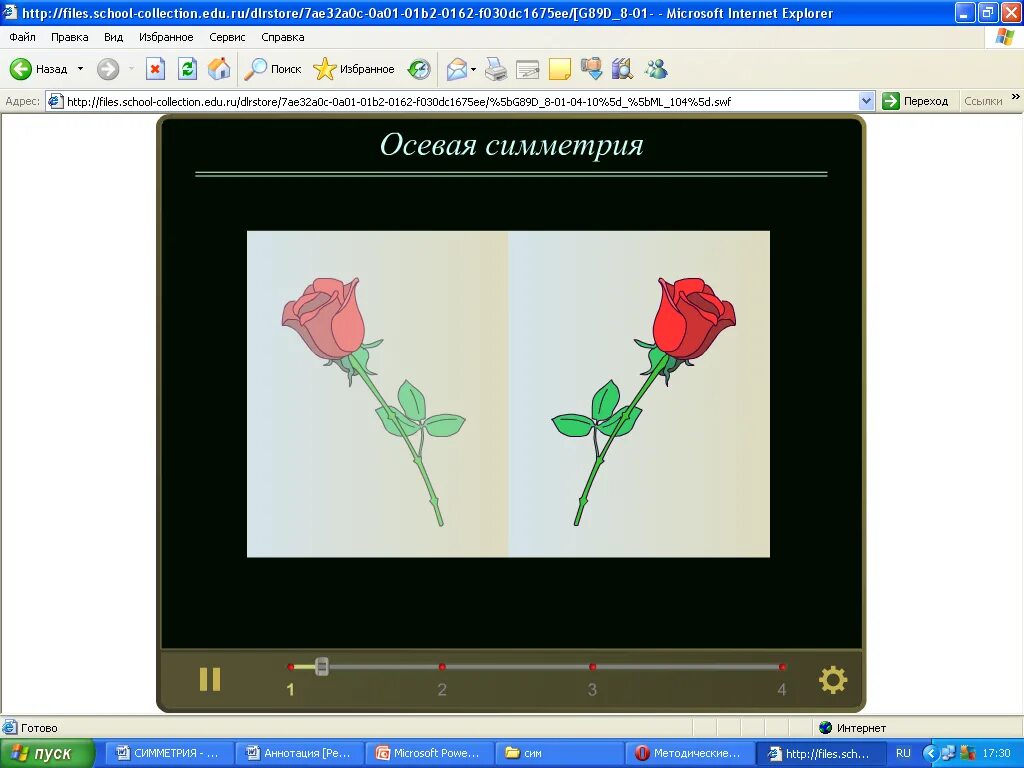
Task: Click the Refresh page icon
Action: (x=187, y=69)
